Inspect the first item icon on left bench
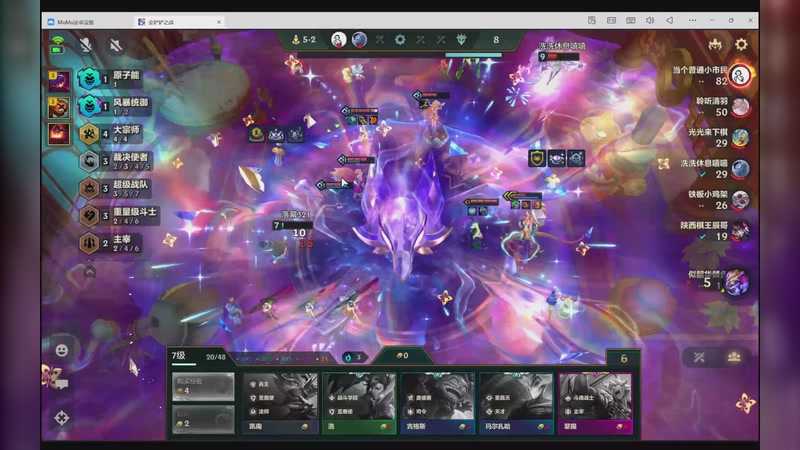 [x=257, y=134]
